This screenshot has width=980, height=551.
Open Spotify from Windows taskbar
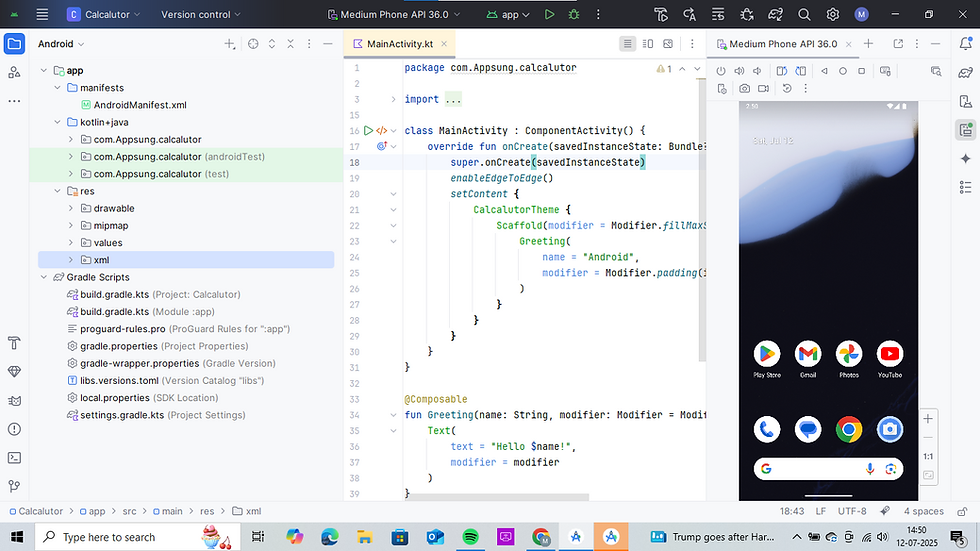pos(471,537)
